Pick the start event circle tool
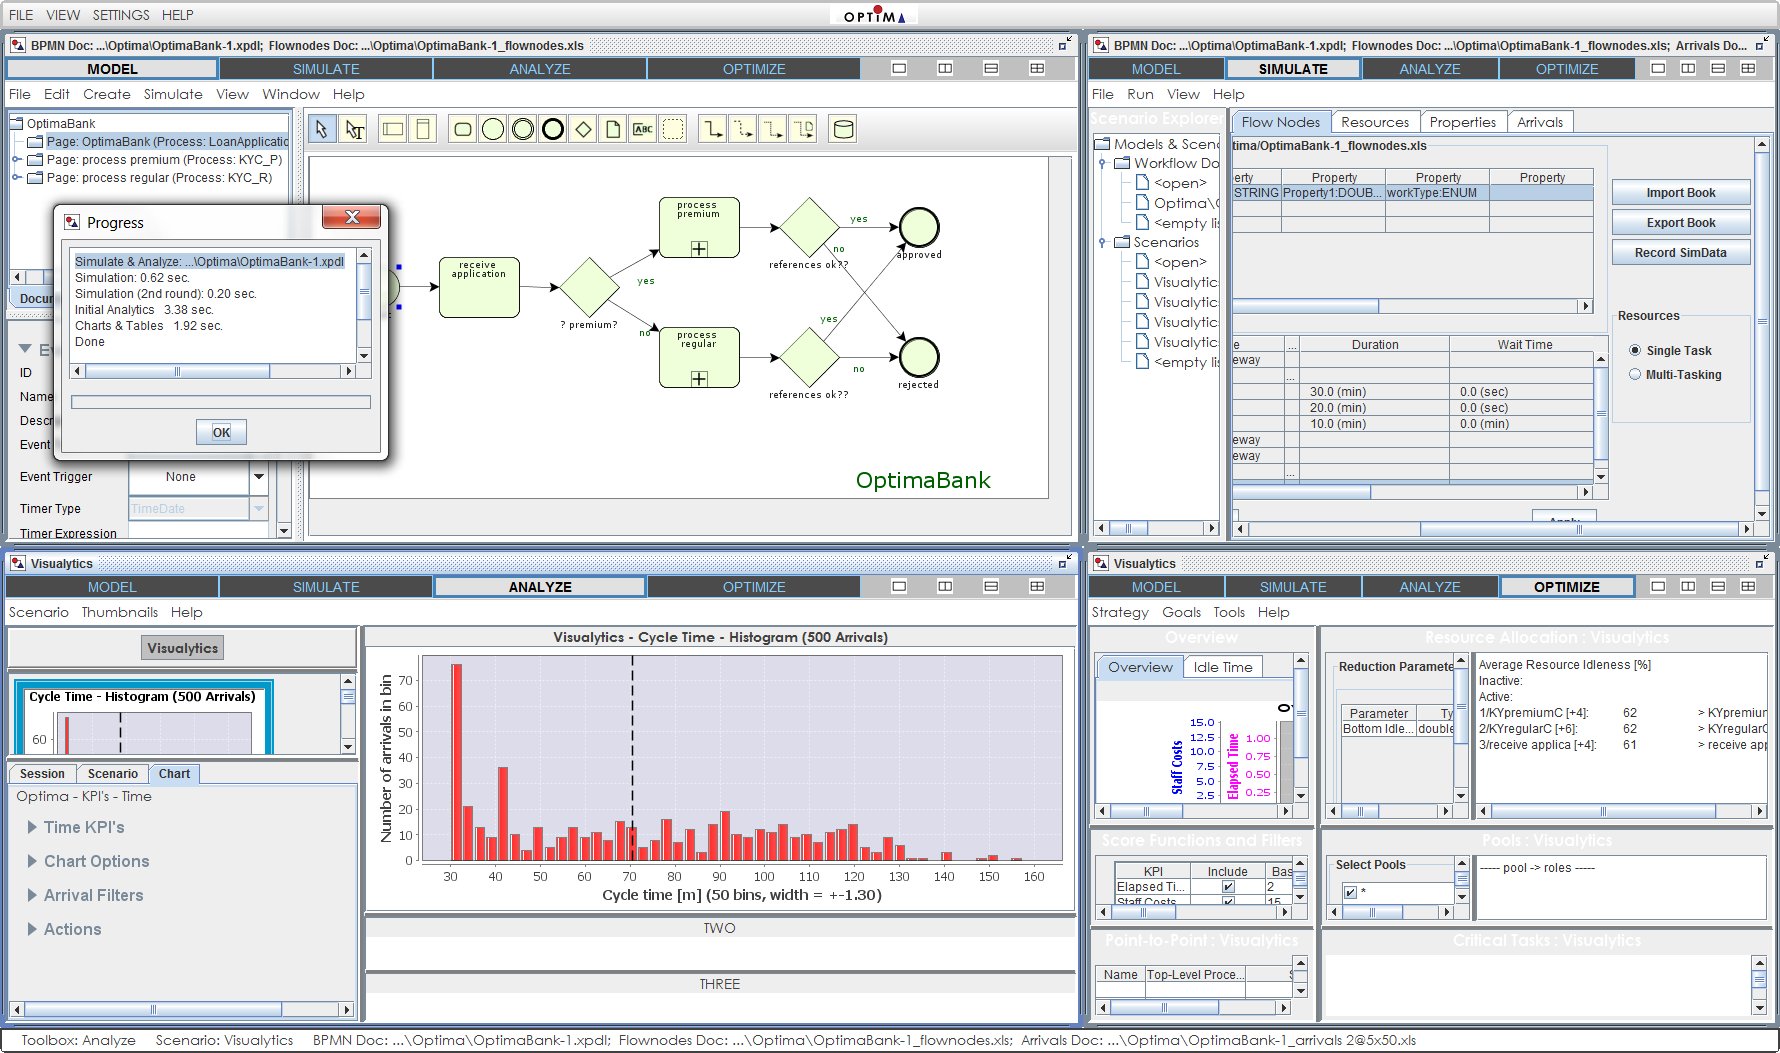This screenshot has width=1780, height=1053. (493, 129)
